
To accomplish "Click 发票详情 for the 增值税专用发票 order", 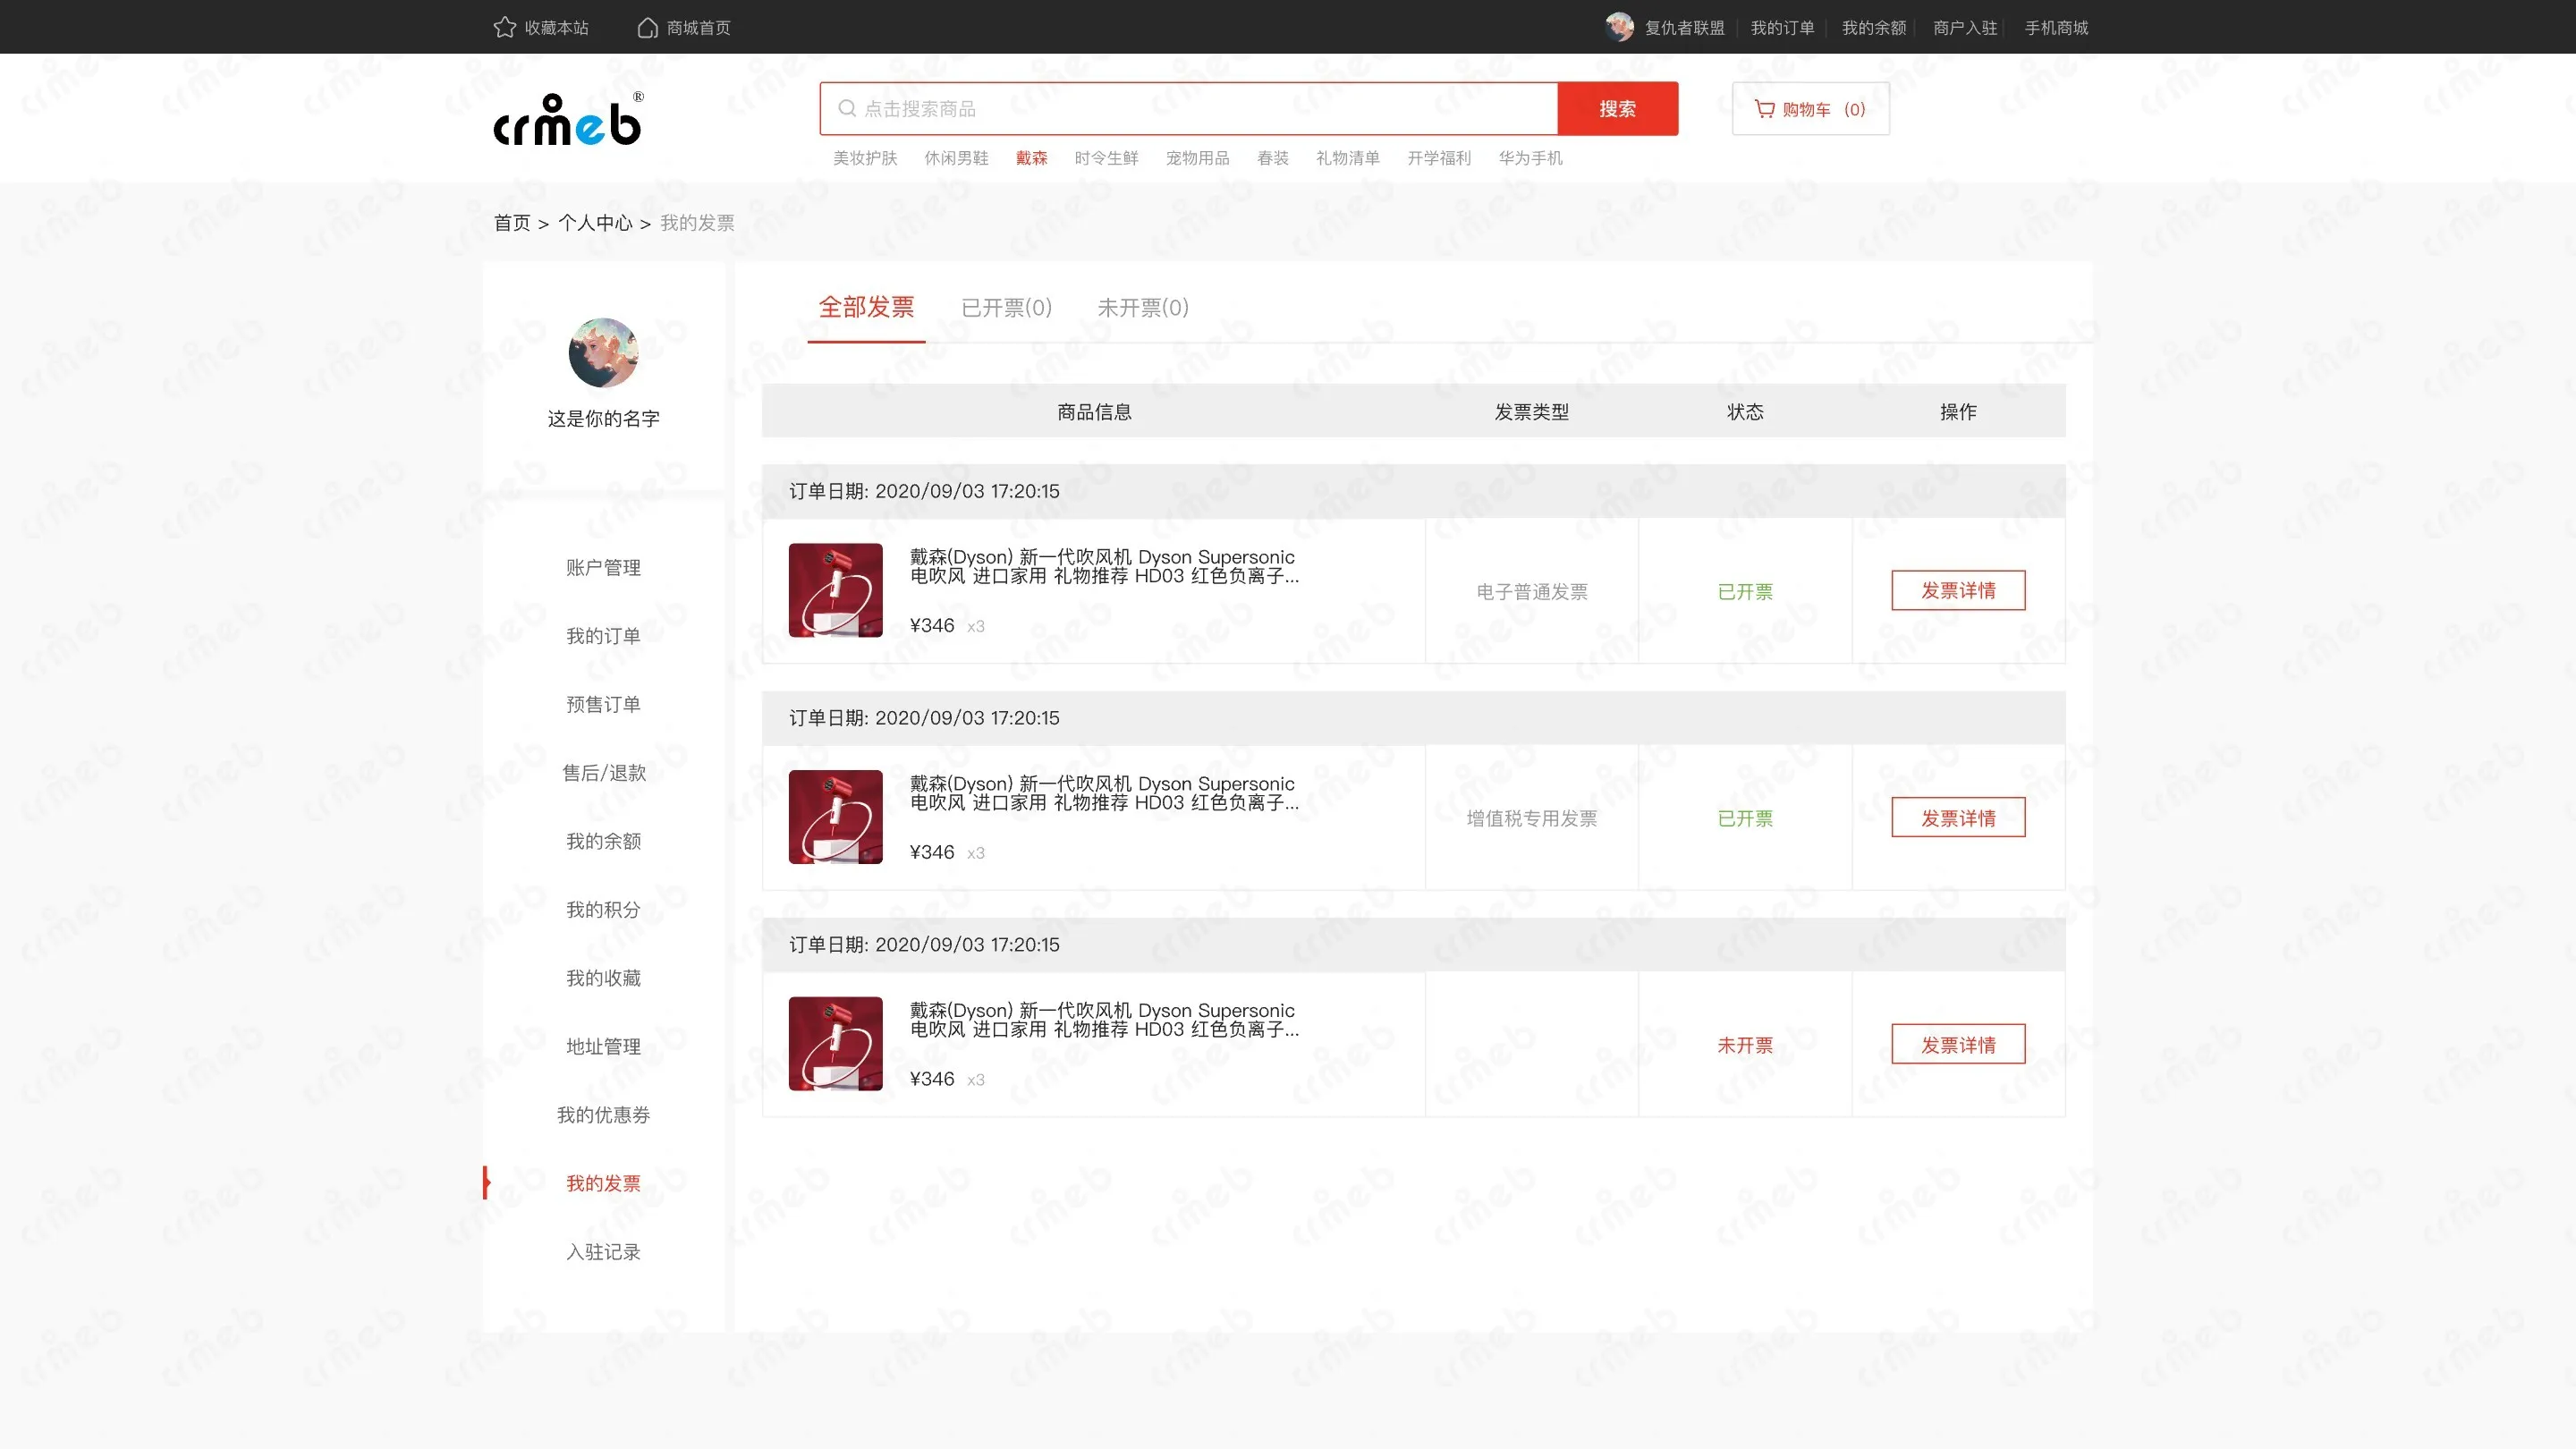I will pos(1958,817).
